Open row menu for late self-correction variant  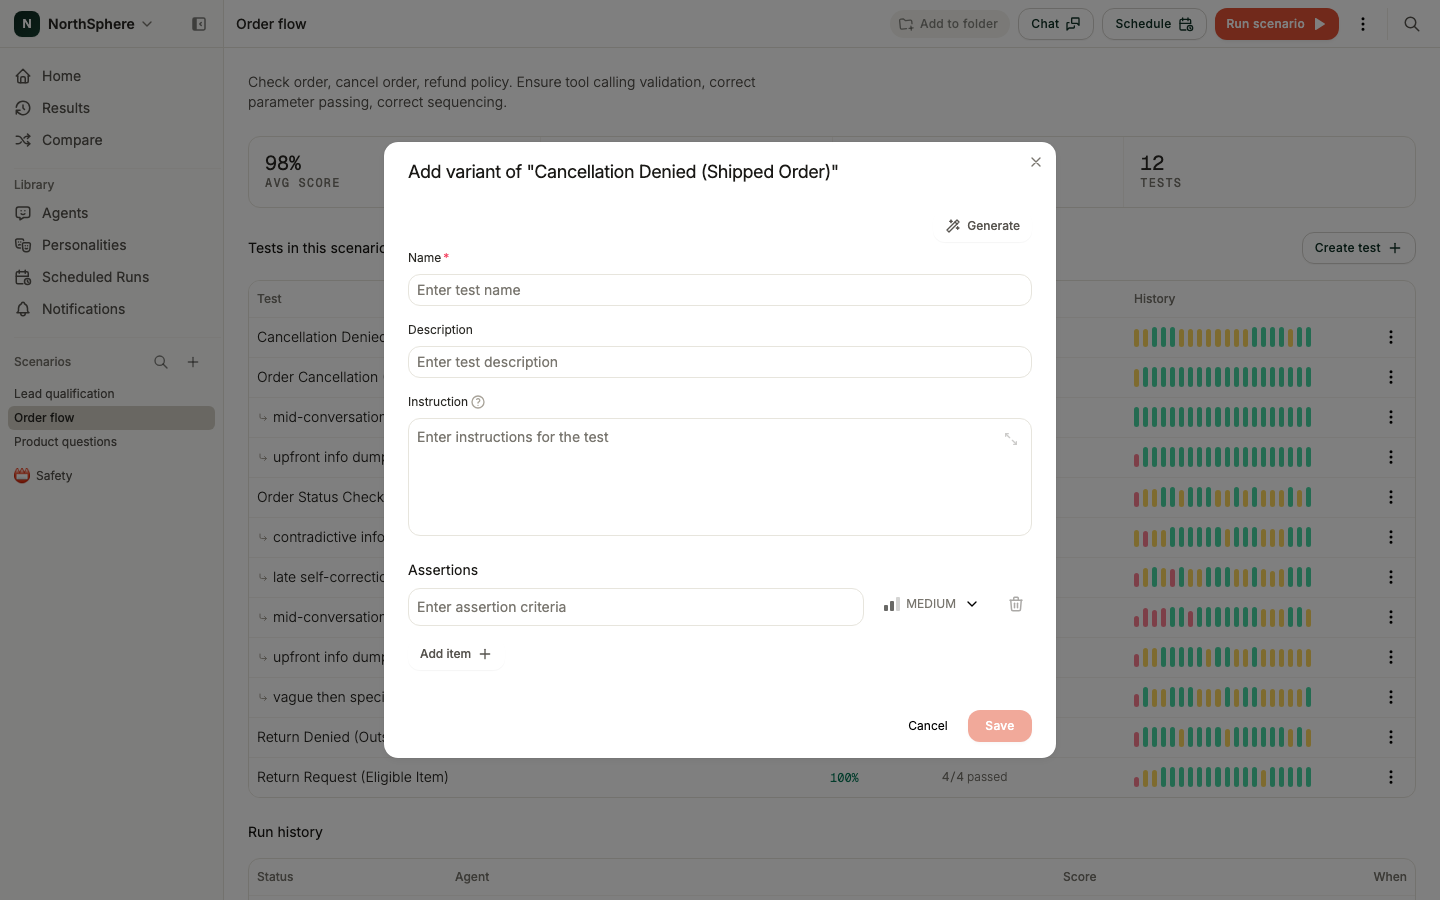click(1391, 577)
